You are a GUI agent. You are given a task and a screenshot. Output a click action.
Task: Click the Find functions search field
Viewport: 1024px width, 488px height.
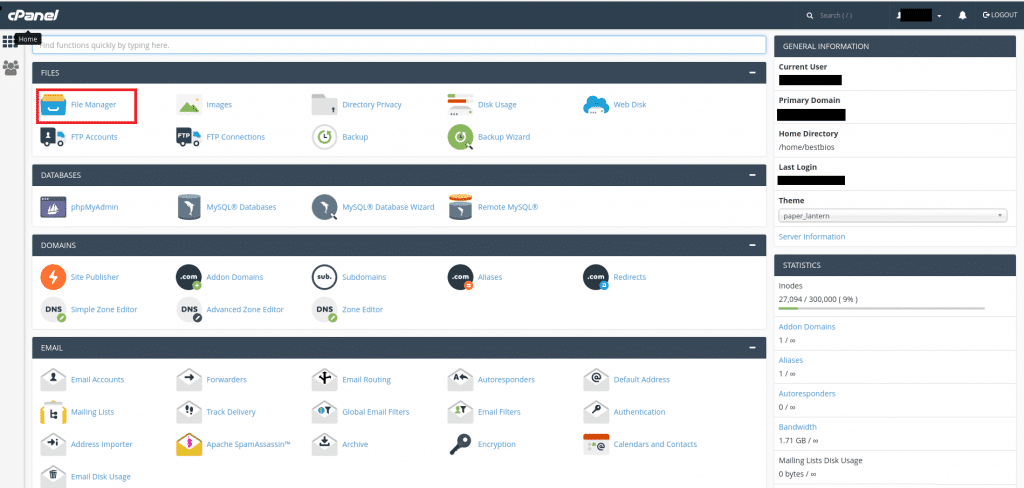point(398,45)
